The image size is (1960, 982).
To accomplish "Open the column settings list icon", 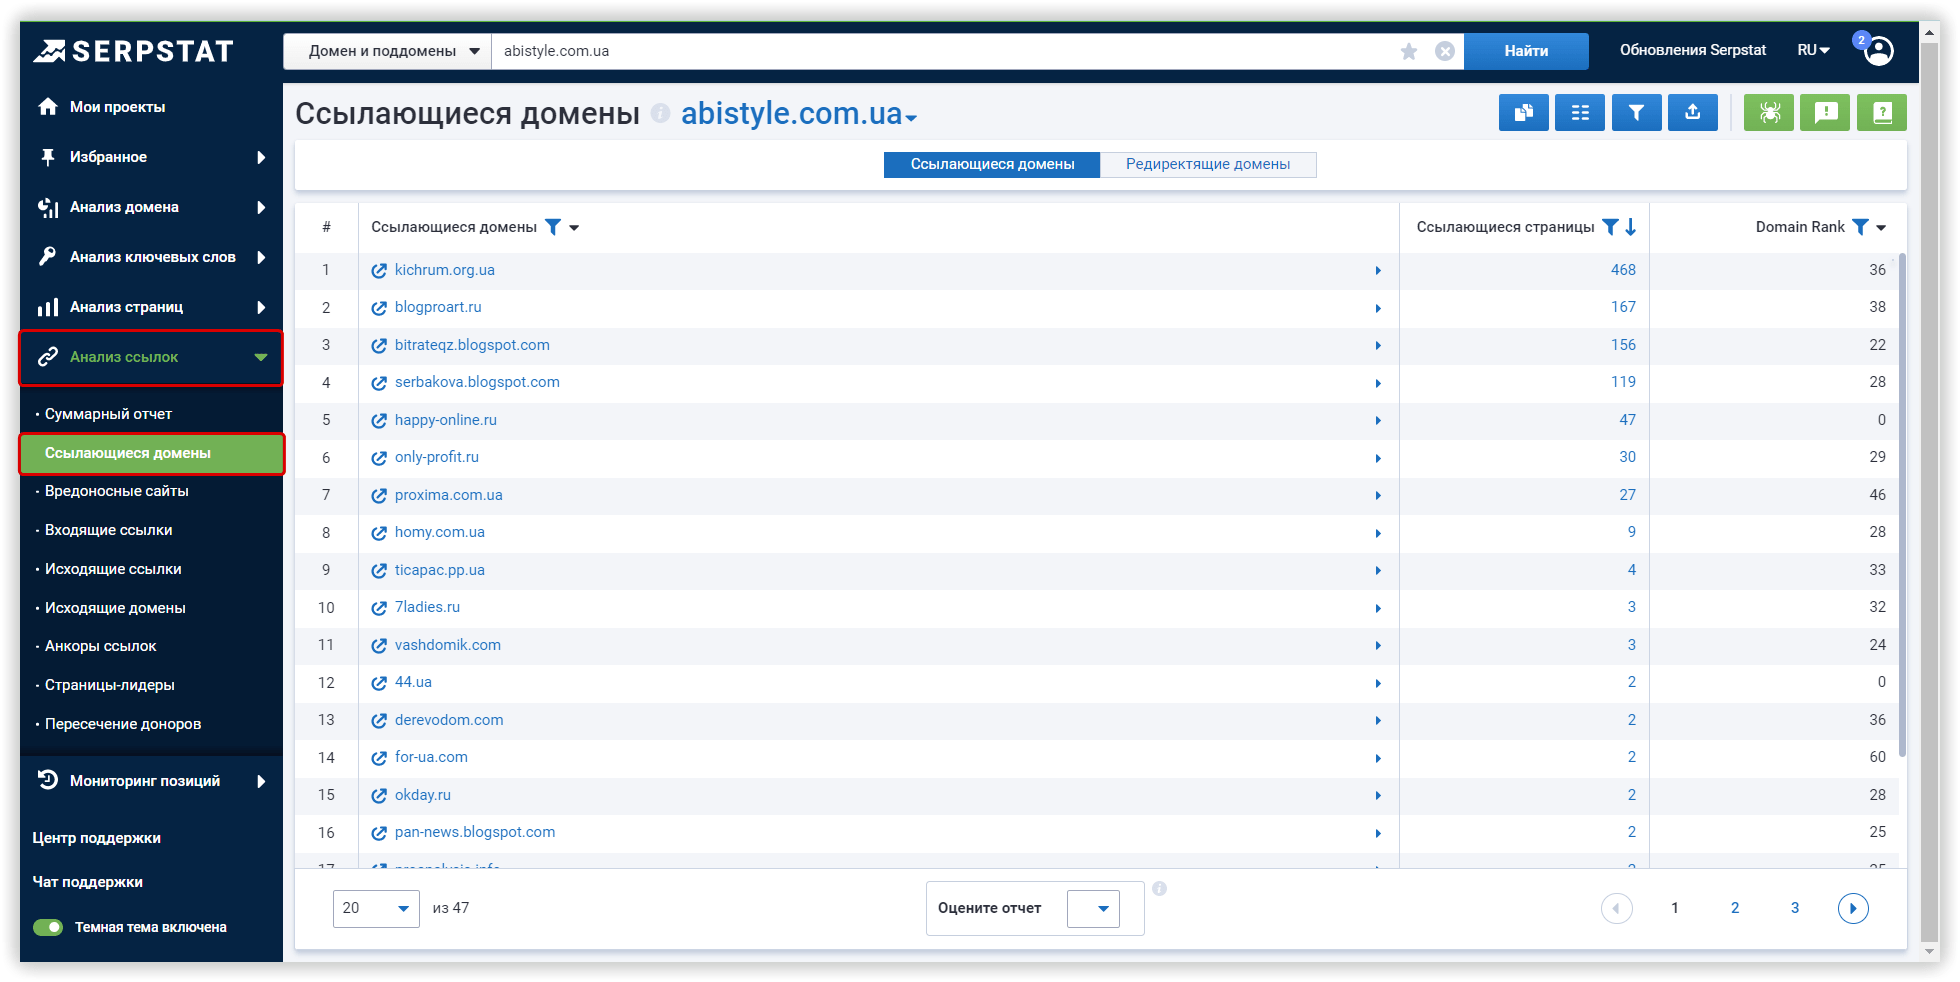I will tap(1580, 113).
